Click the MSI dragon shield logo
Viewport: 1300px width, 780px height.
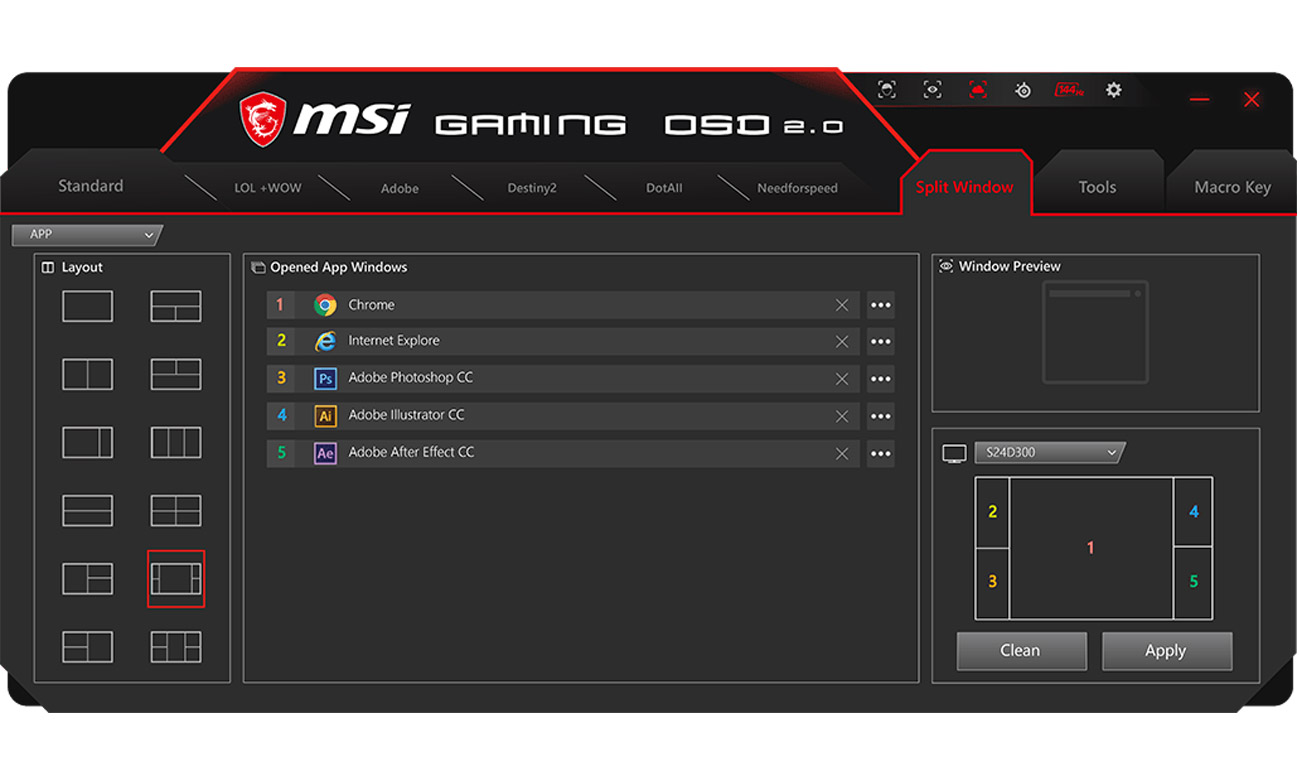point(263,120)
